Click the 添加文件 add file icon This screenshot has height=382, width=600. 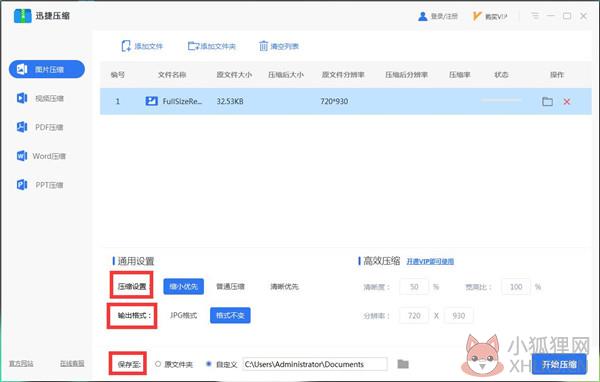tap(126, 46)
